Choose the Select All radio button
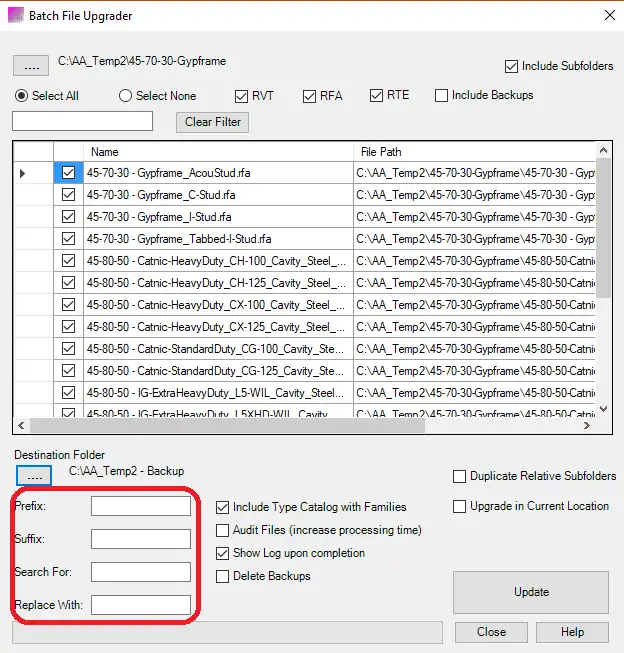The height and width of the screenshot is (653, 624). 22,96
